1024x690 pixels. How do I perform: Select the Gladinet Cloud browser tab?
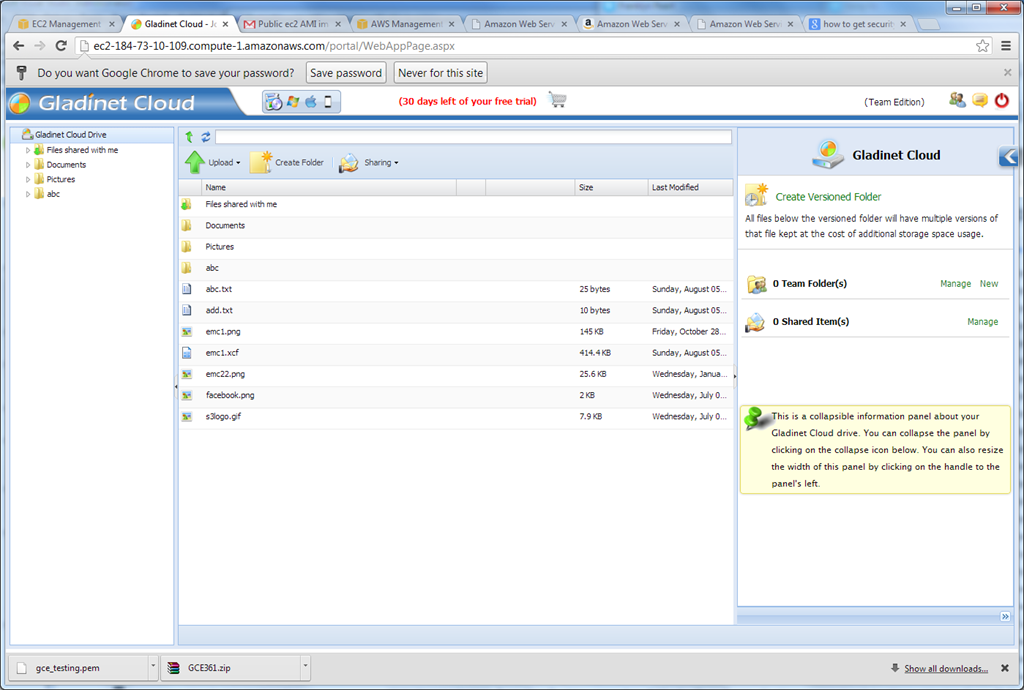180,24
